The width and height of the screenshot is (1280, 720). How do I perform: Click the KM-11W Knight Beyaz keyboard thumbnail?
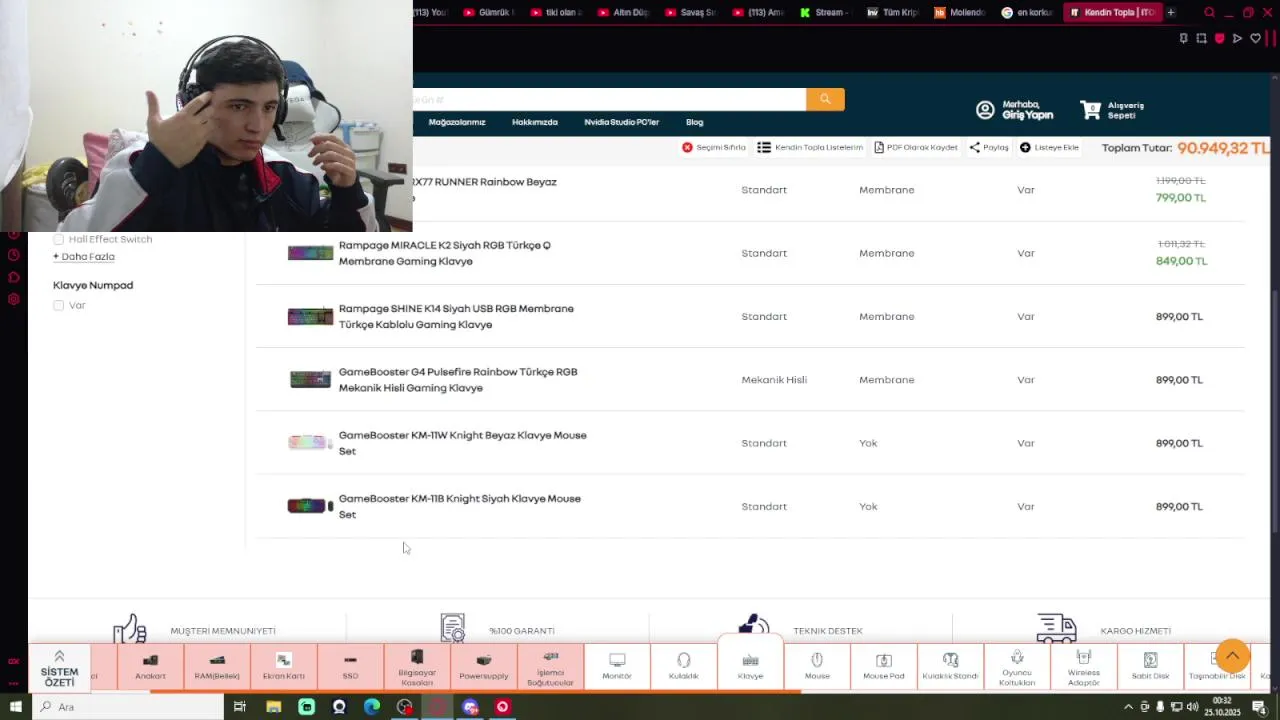click(310, 442)
